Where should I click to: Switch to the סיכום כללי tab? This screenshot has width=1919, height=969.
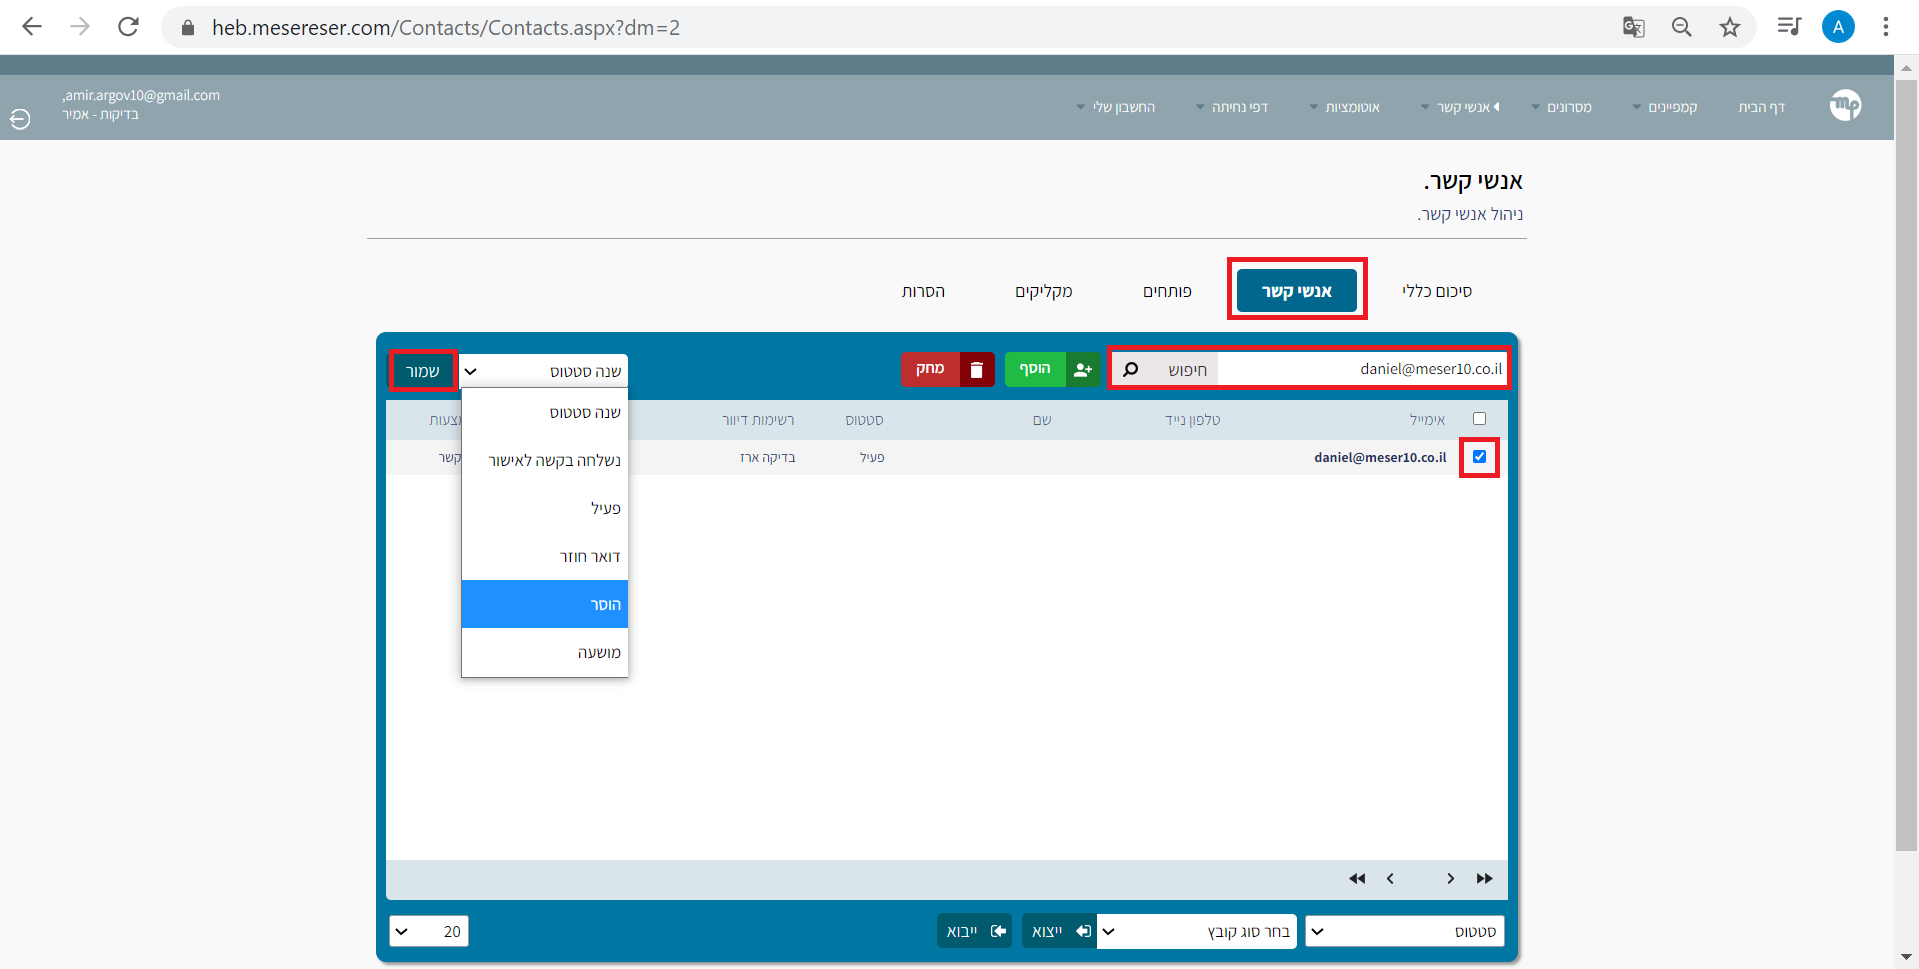[1436, 291]
